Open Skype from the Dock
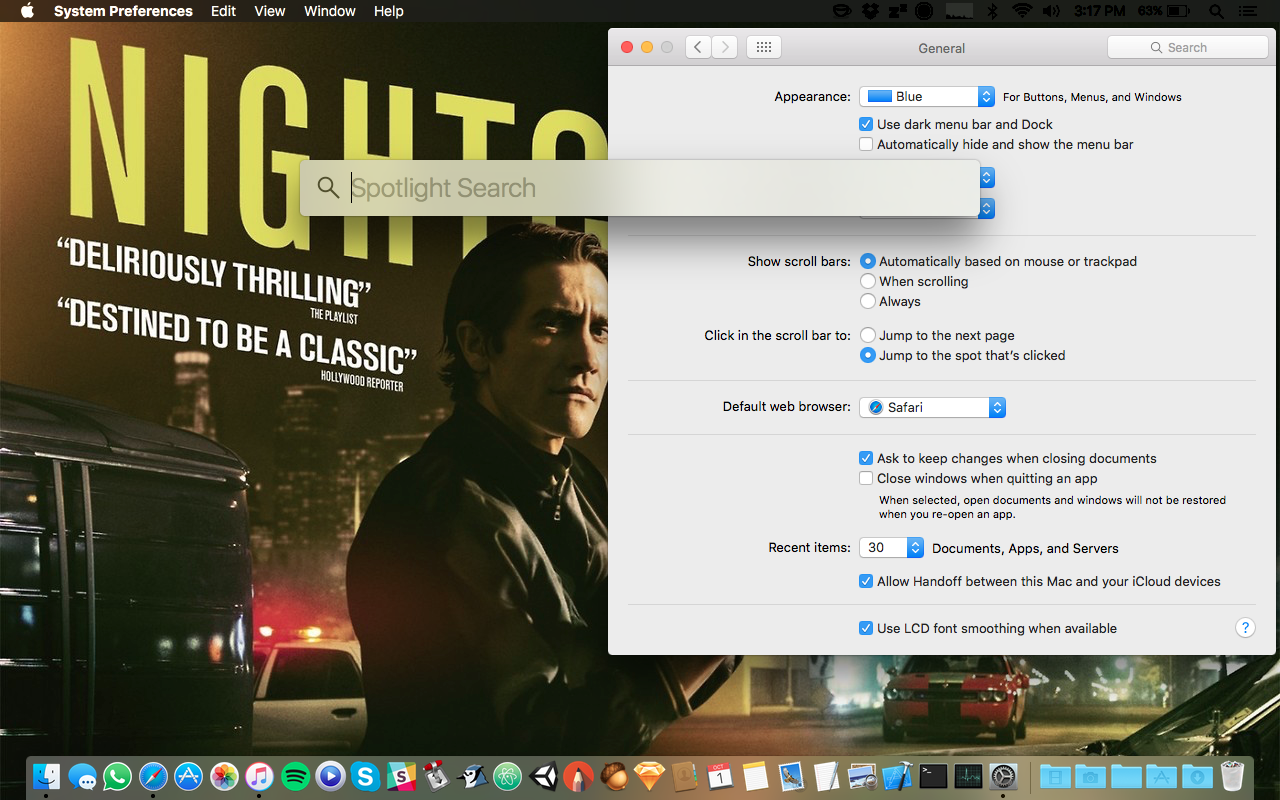 click(x=366, y=776)
